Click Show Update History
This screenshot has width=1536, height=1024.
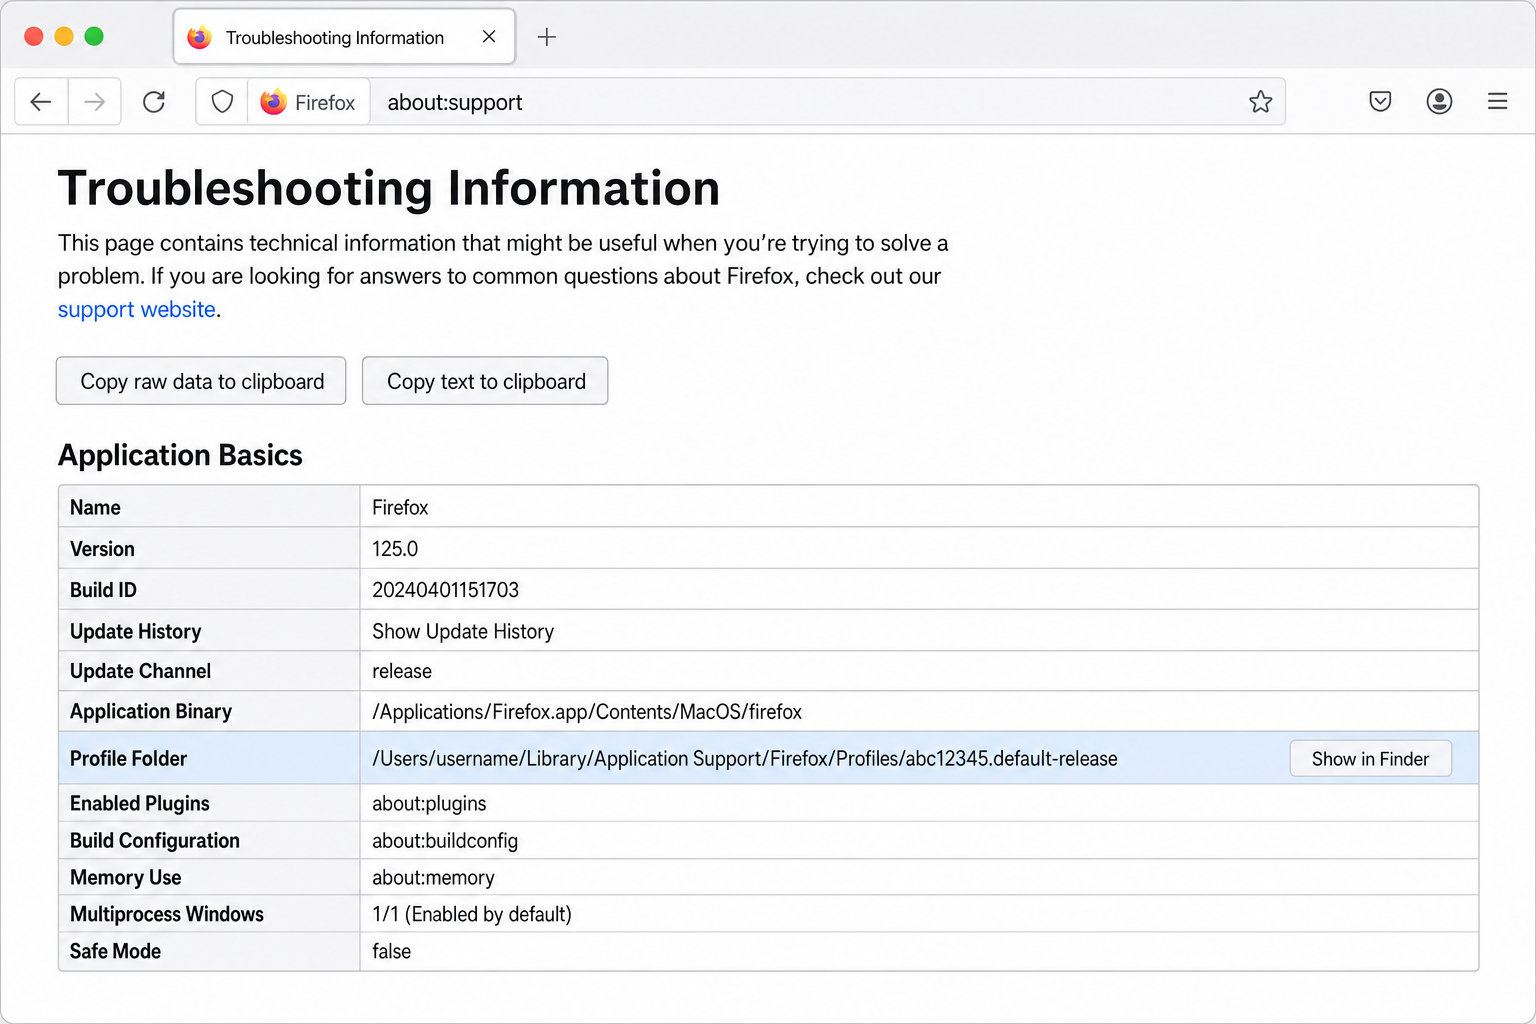(463, 632)
